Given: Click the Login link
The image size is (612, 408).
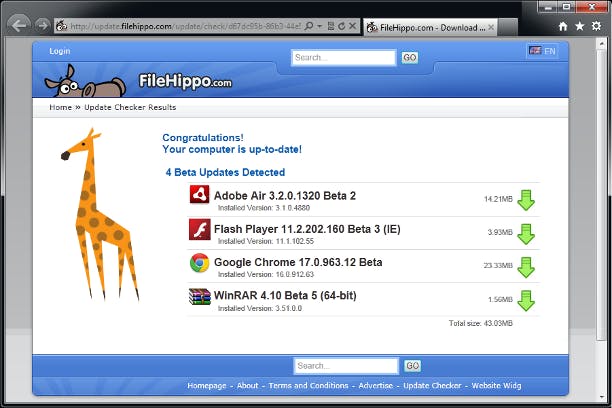Looking at the screenshot, I should pyautogui.click(x=60, y=51).
